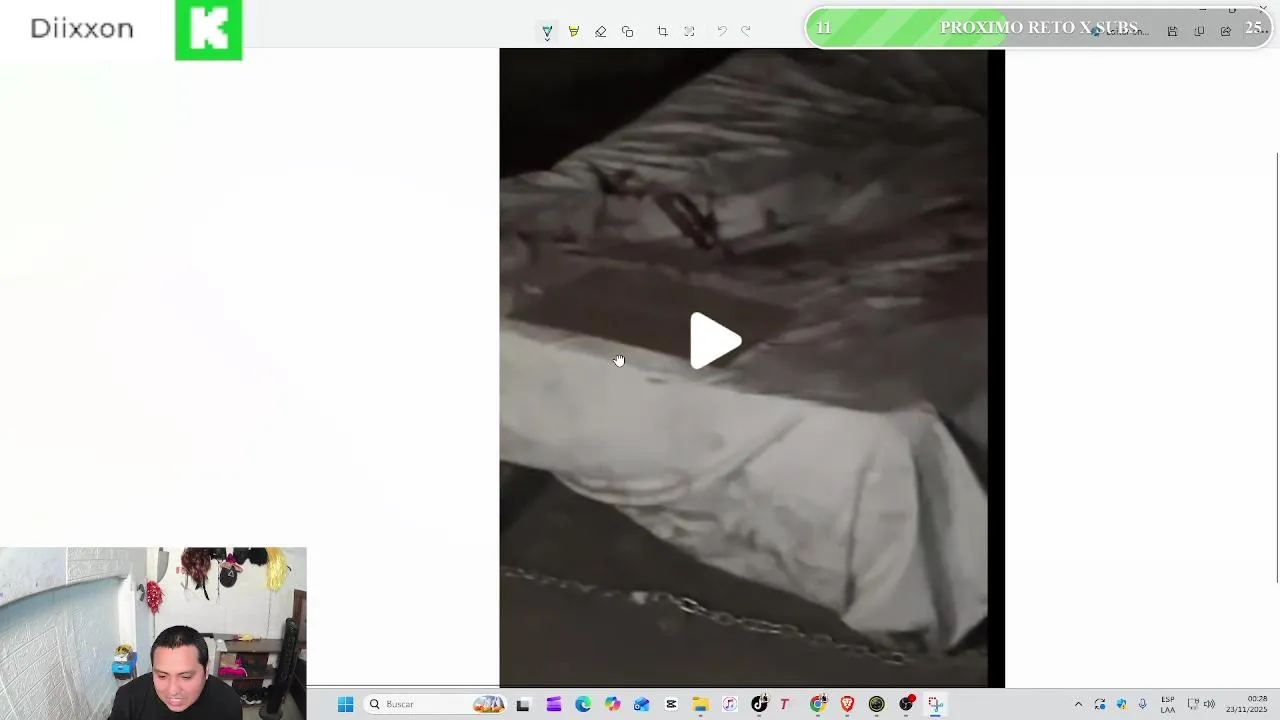The width and height of the screenshot is (1280, 720).
Task: Share the capture
Action: click(1226, 31)
